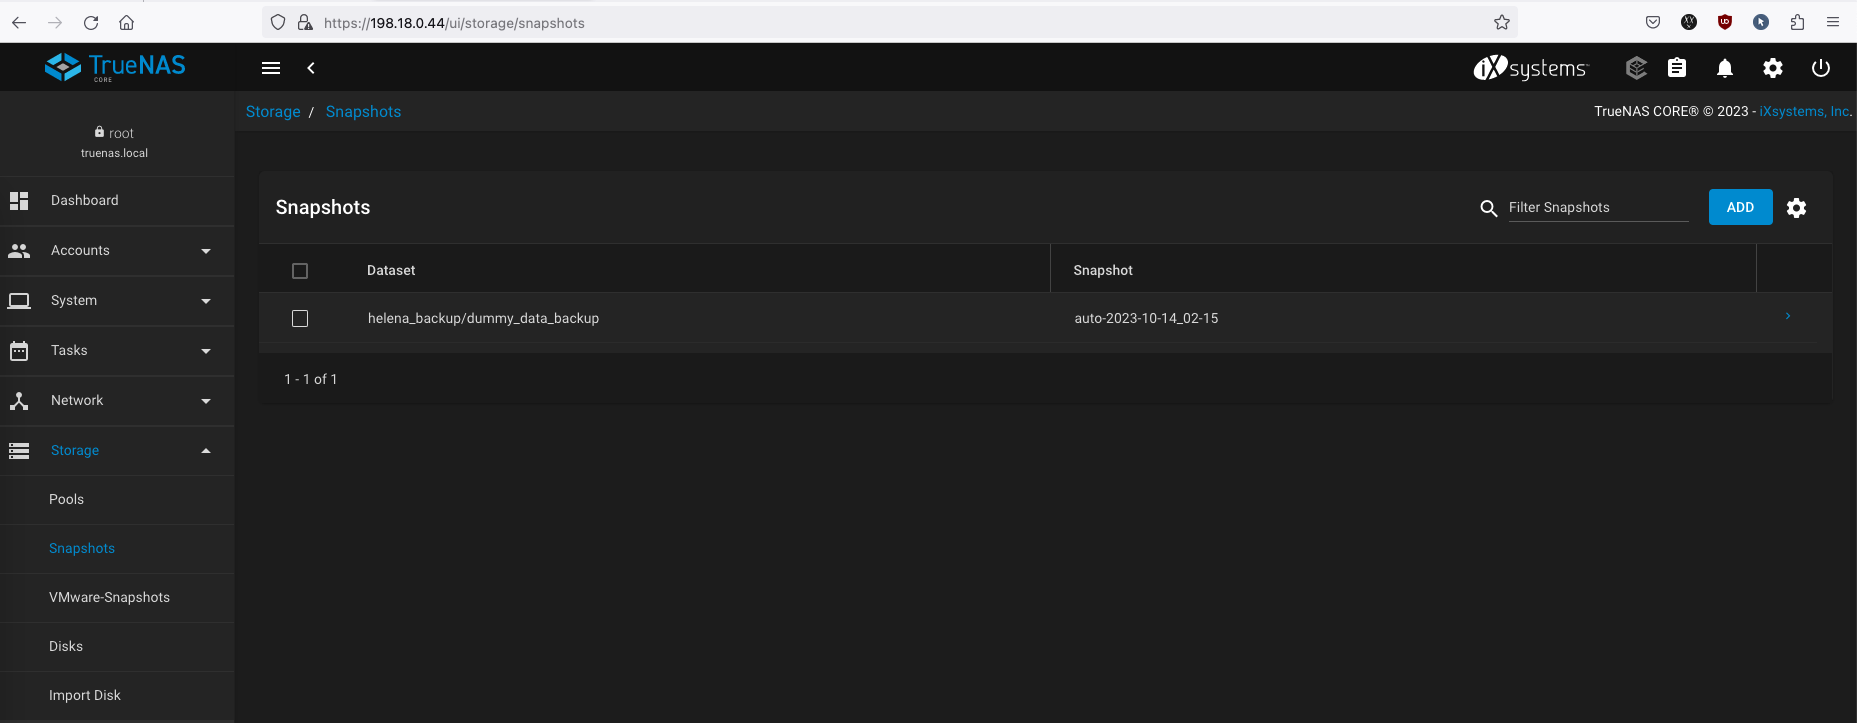Image resolution: width=1857 pixels, height=723 pixels.
Task: Open the TrueCommand layered icon
Action: [x=1636, y=68]
